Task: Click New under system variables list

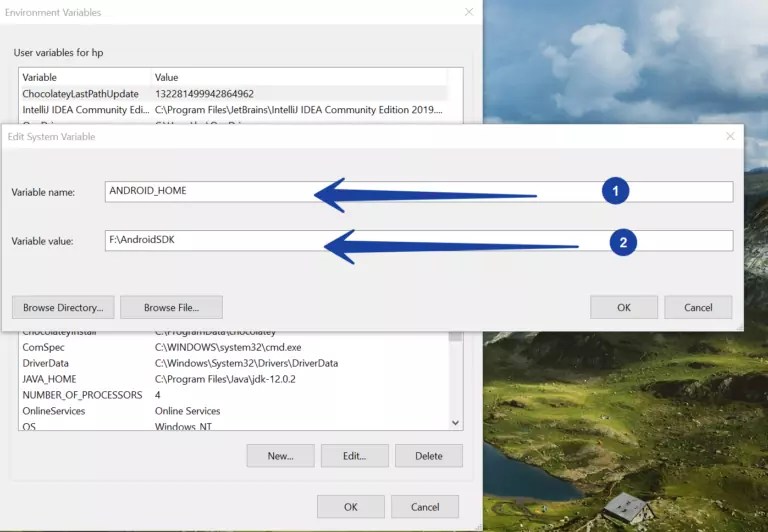Action: tap(281, 456)
